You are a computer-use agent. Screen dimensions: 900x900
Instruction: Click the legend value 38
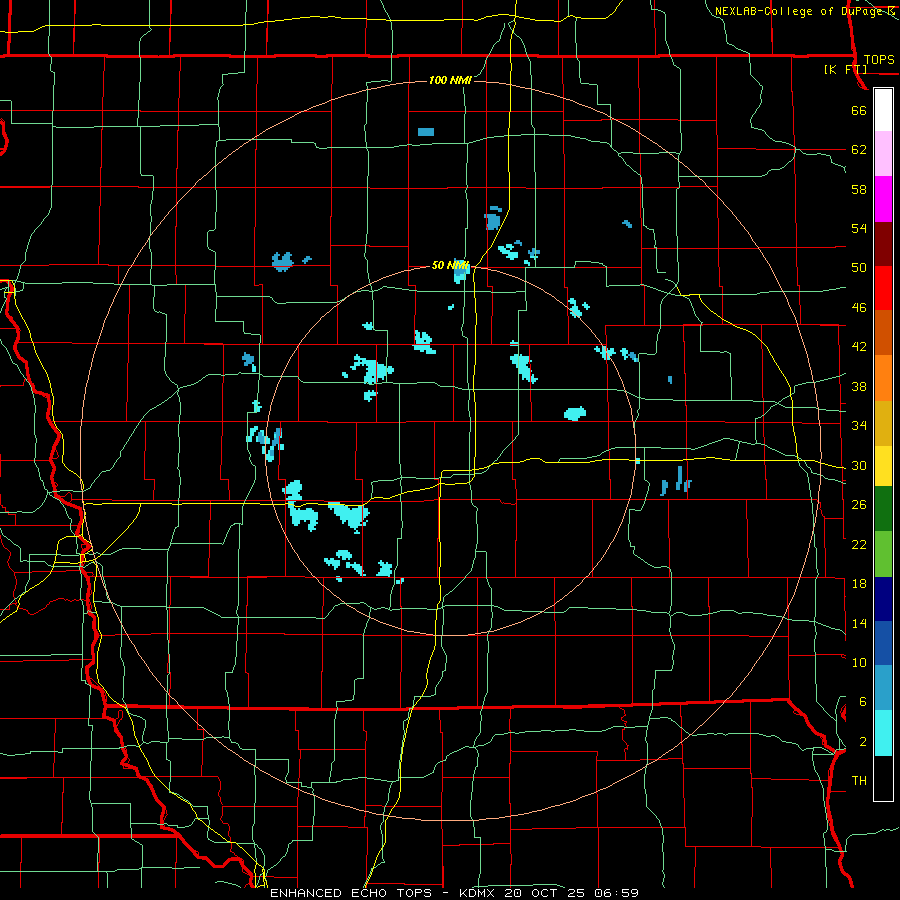859,386
